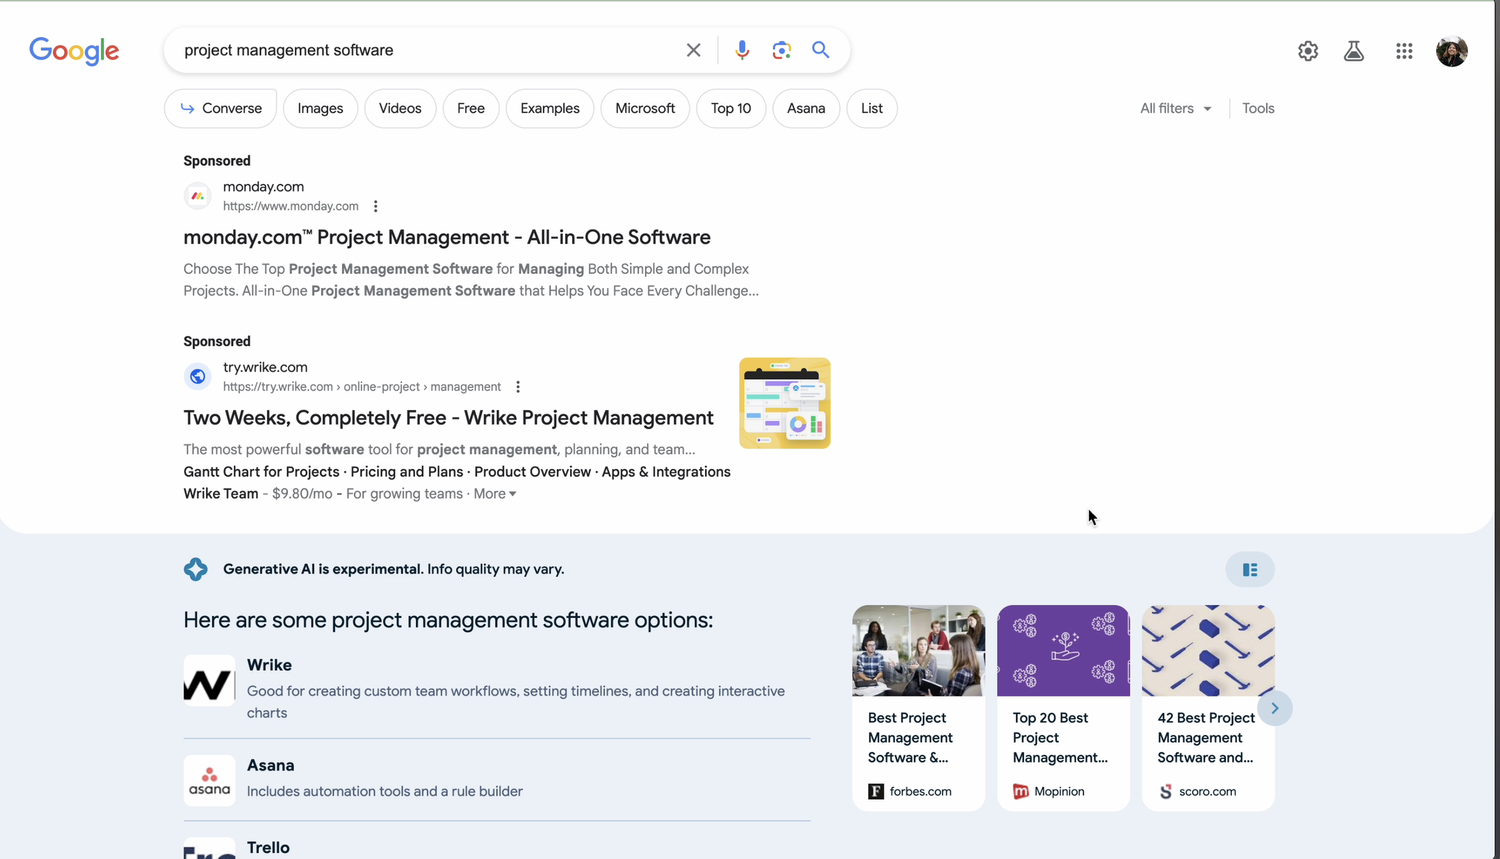
Task: Click the Google logo
Action: pos(74,51)
